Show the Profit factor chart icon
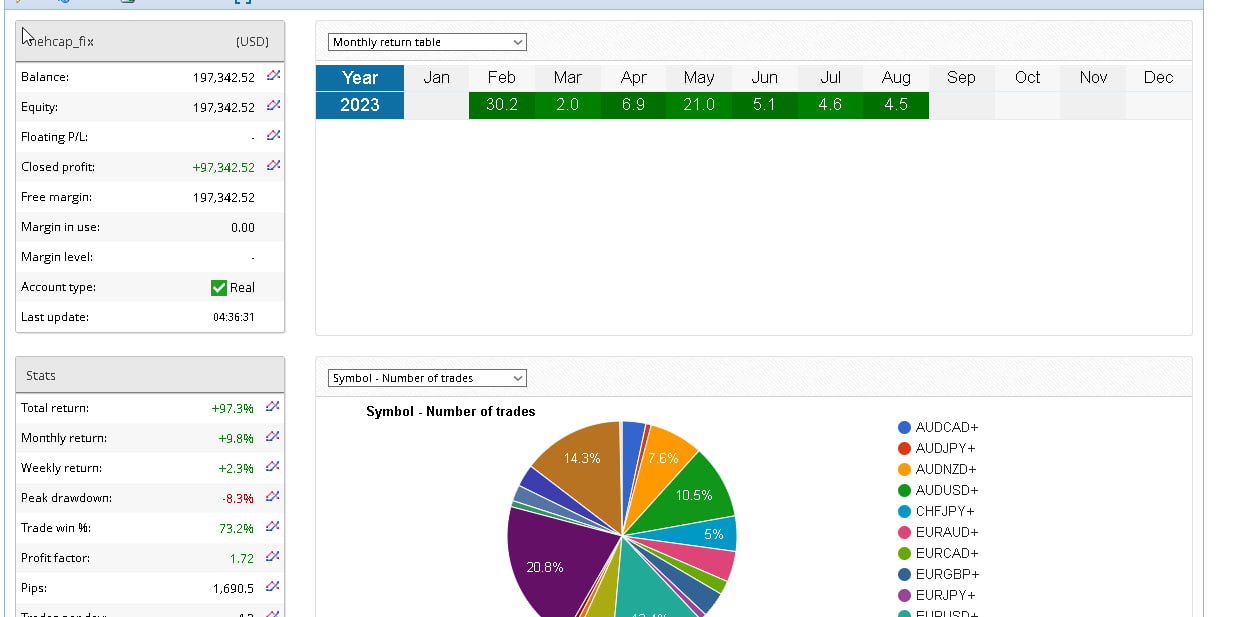1233x617 pixels. tap(273, 557)
